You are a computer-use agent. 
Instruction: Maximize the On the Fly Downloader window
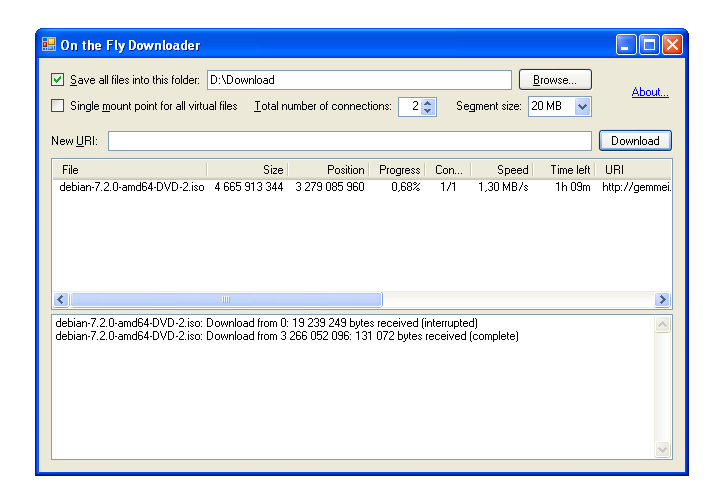click(649, 45)
